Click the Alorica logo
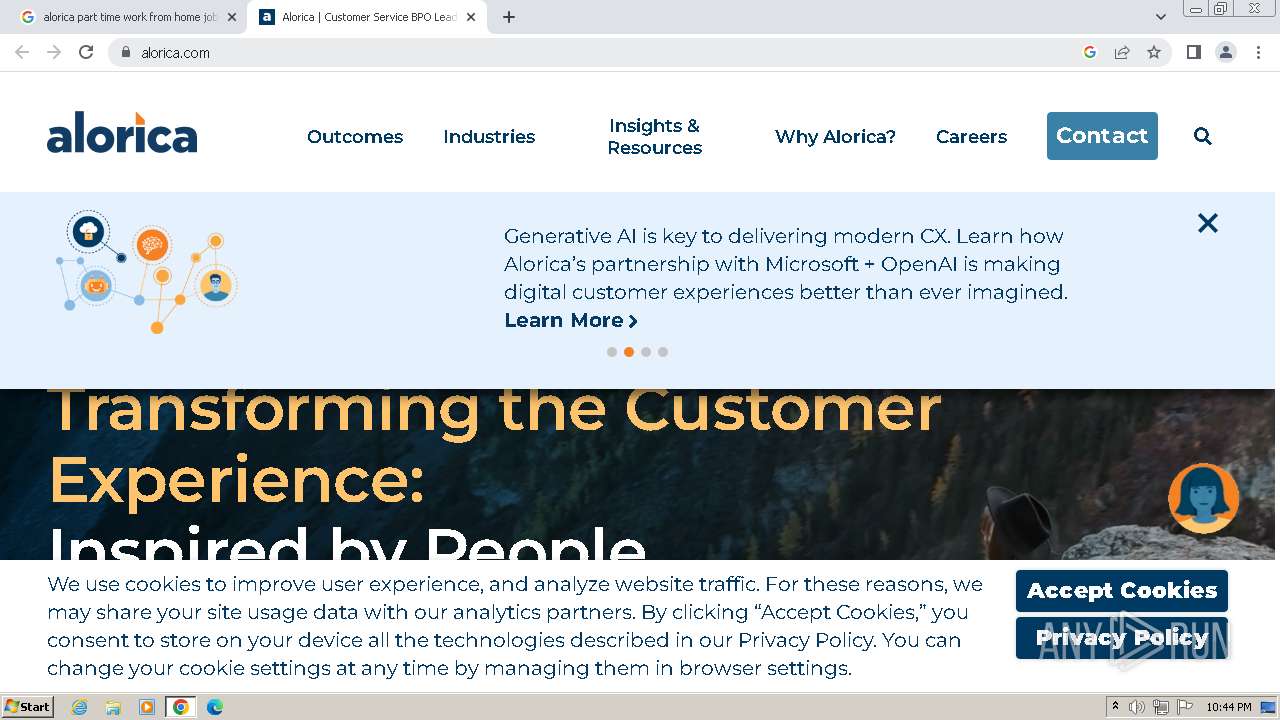The image size is (1280, 720). 122,133
